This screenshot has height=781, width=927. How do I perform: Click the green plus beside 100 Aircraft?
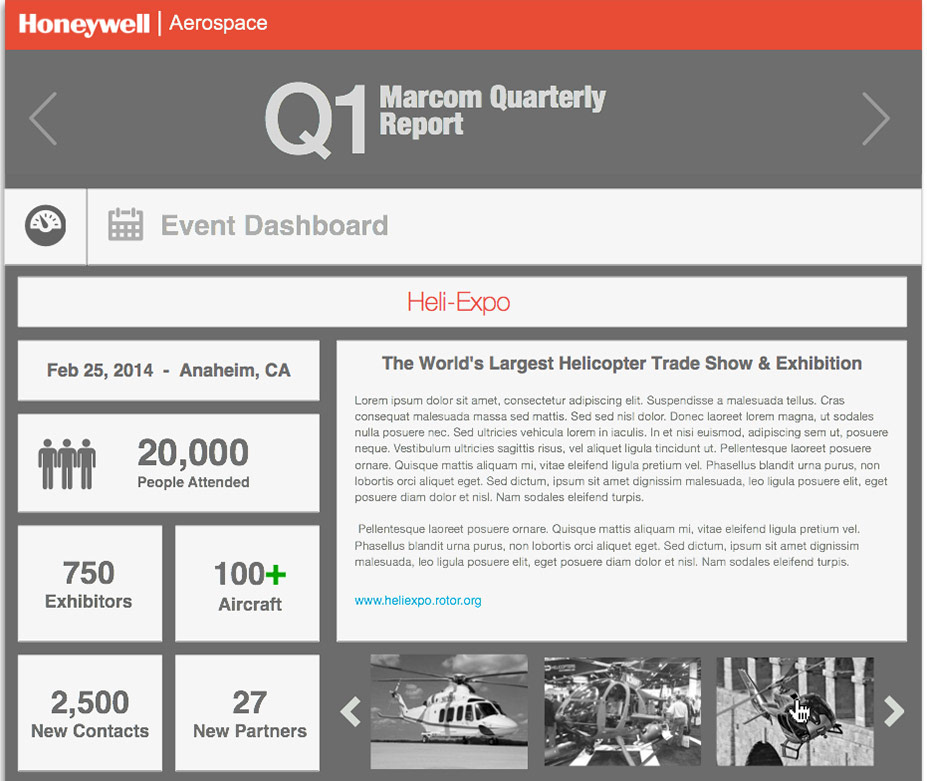pyautogui.click(x=275, y=574)
